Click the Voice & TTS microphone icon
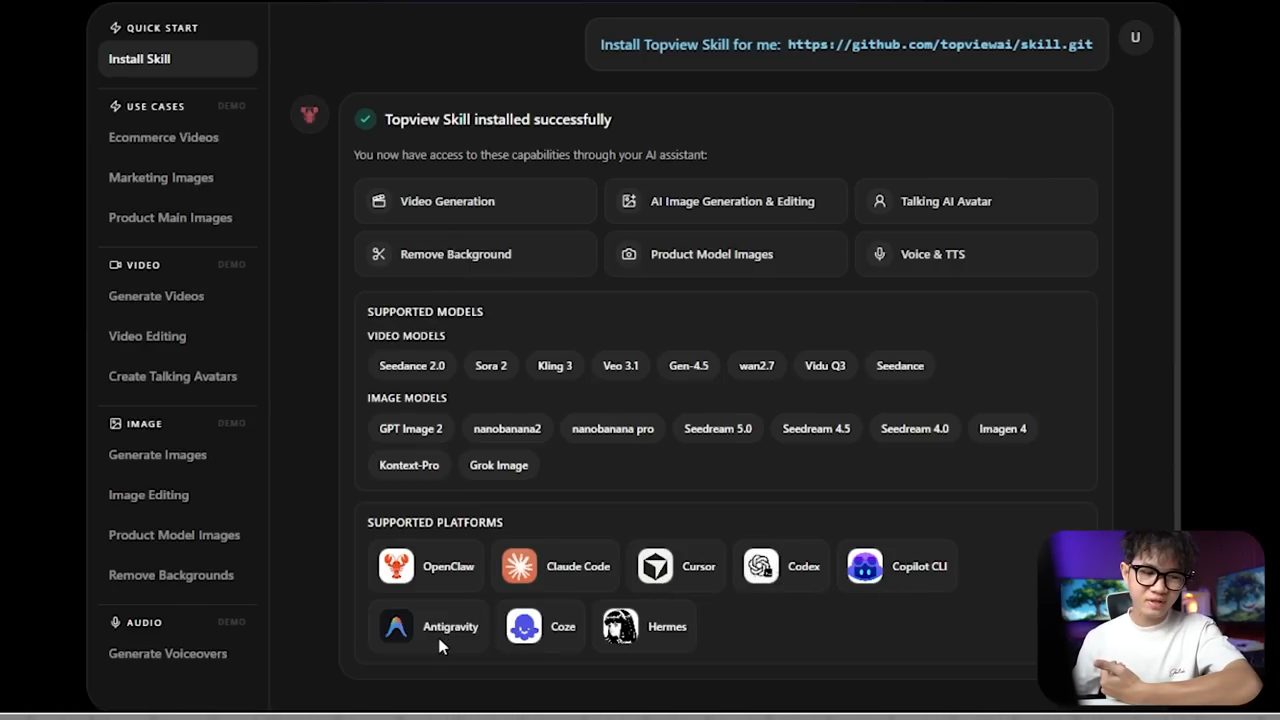1280x720 pixels. pyautogui.click(x=880, y=254)
